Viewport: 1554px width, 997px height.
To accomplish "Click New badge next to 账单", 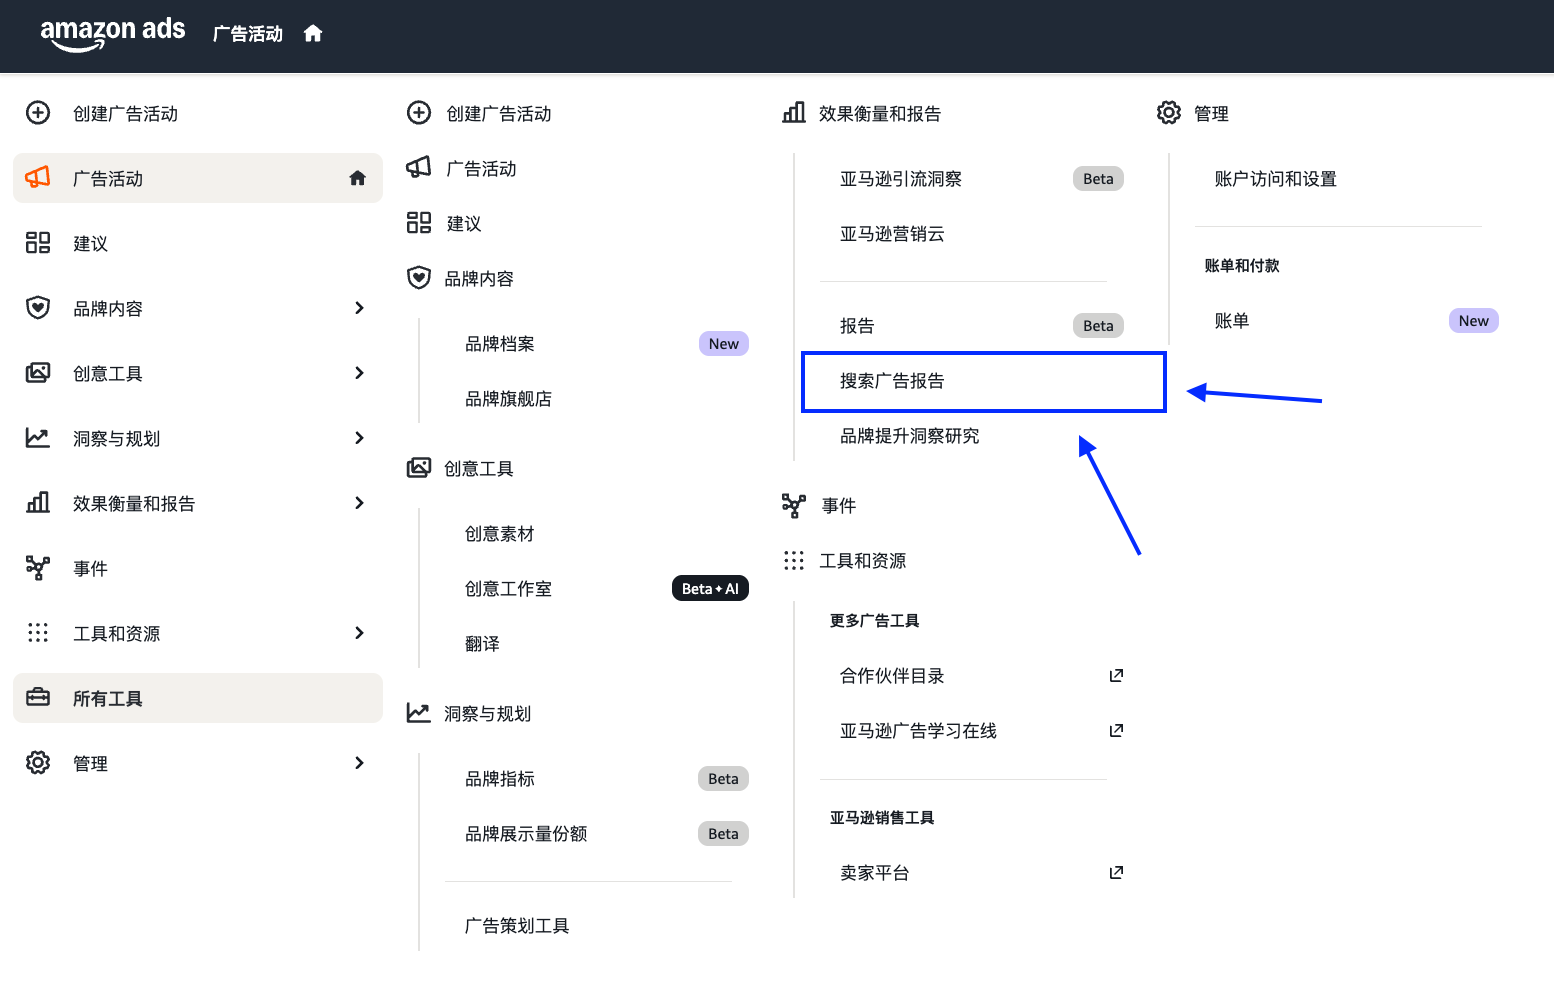I will pos(1474,321).
